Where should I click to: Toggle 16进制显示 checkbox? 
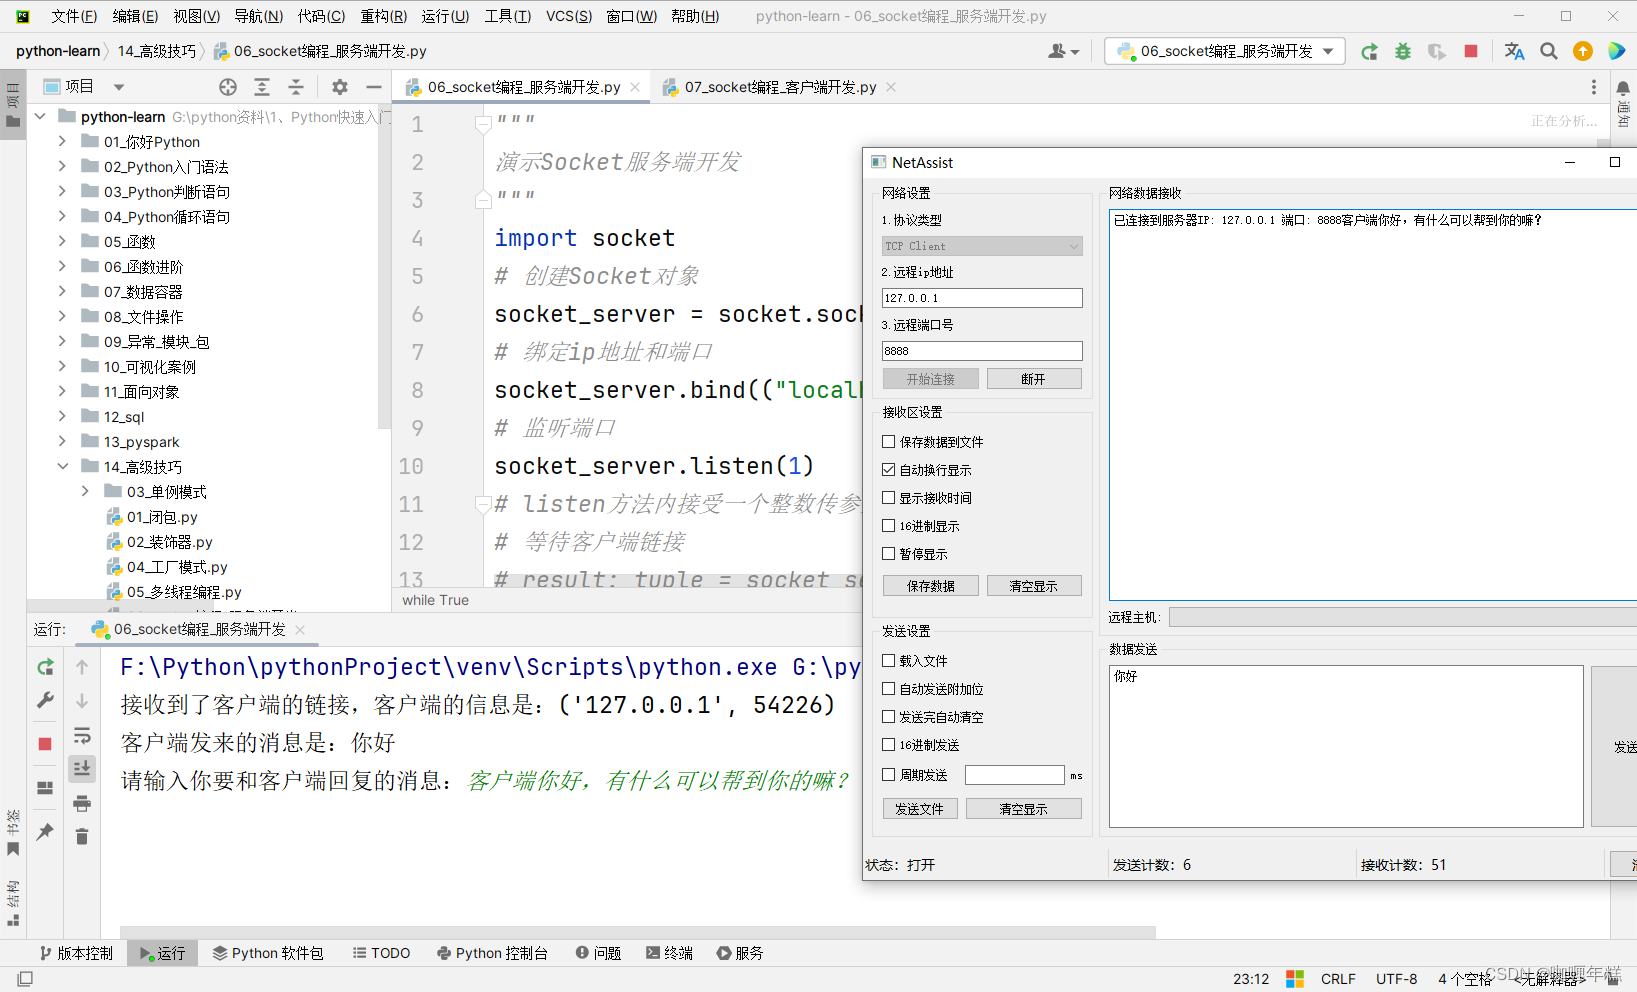pyautogui.click(x=888, y=525)
